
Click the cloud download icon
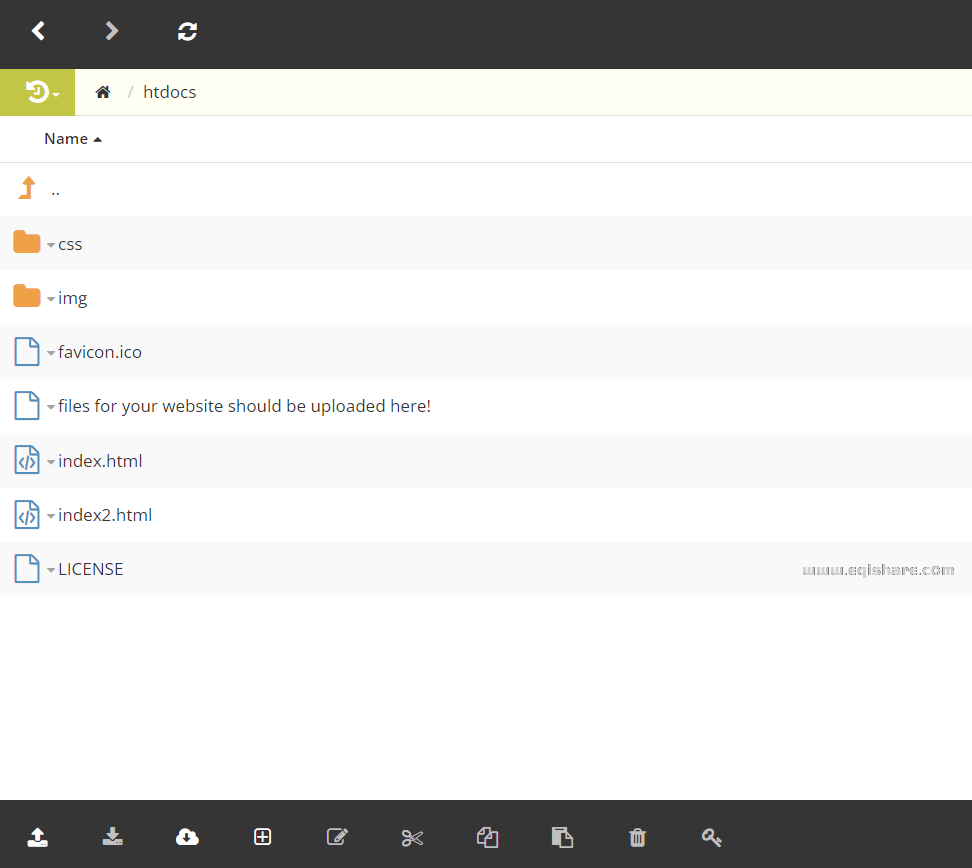pyautogui.click(x=187, y=837)
